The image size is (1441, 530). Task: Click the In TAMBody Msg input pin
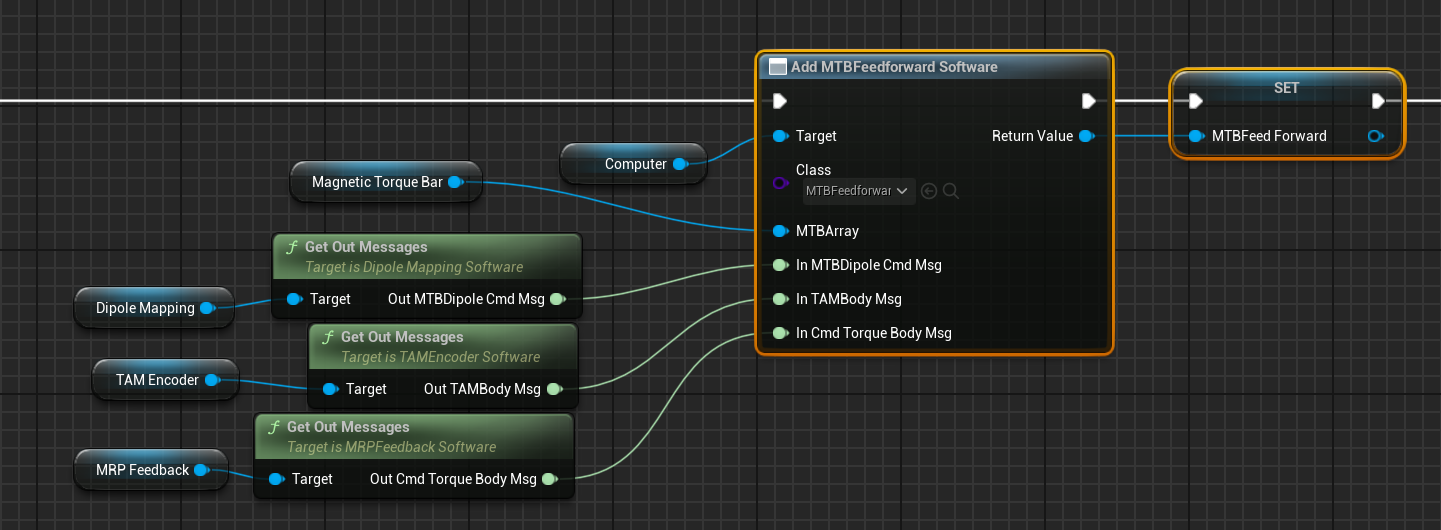tap(780, 299)
